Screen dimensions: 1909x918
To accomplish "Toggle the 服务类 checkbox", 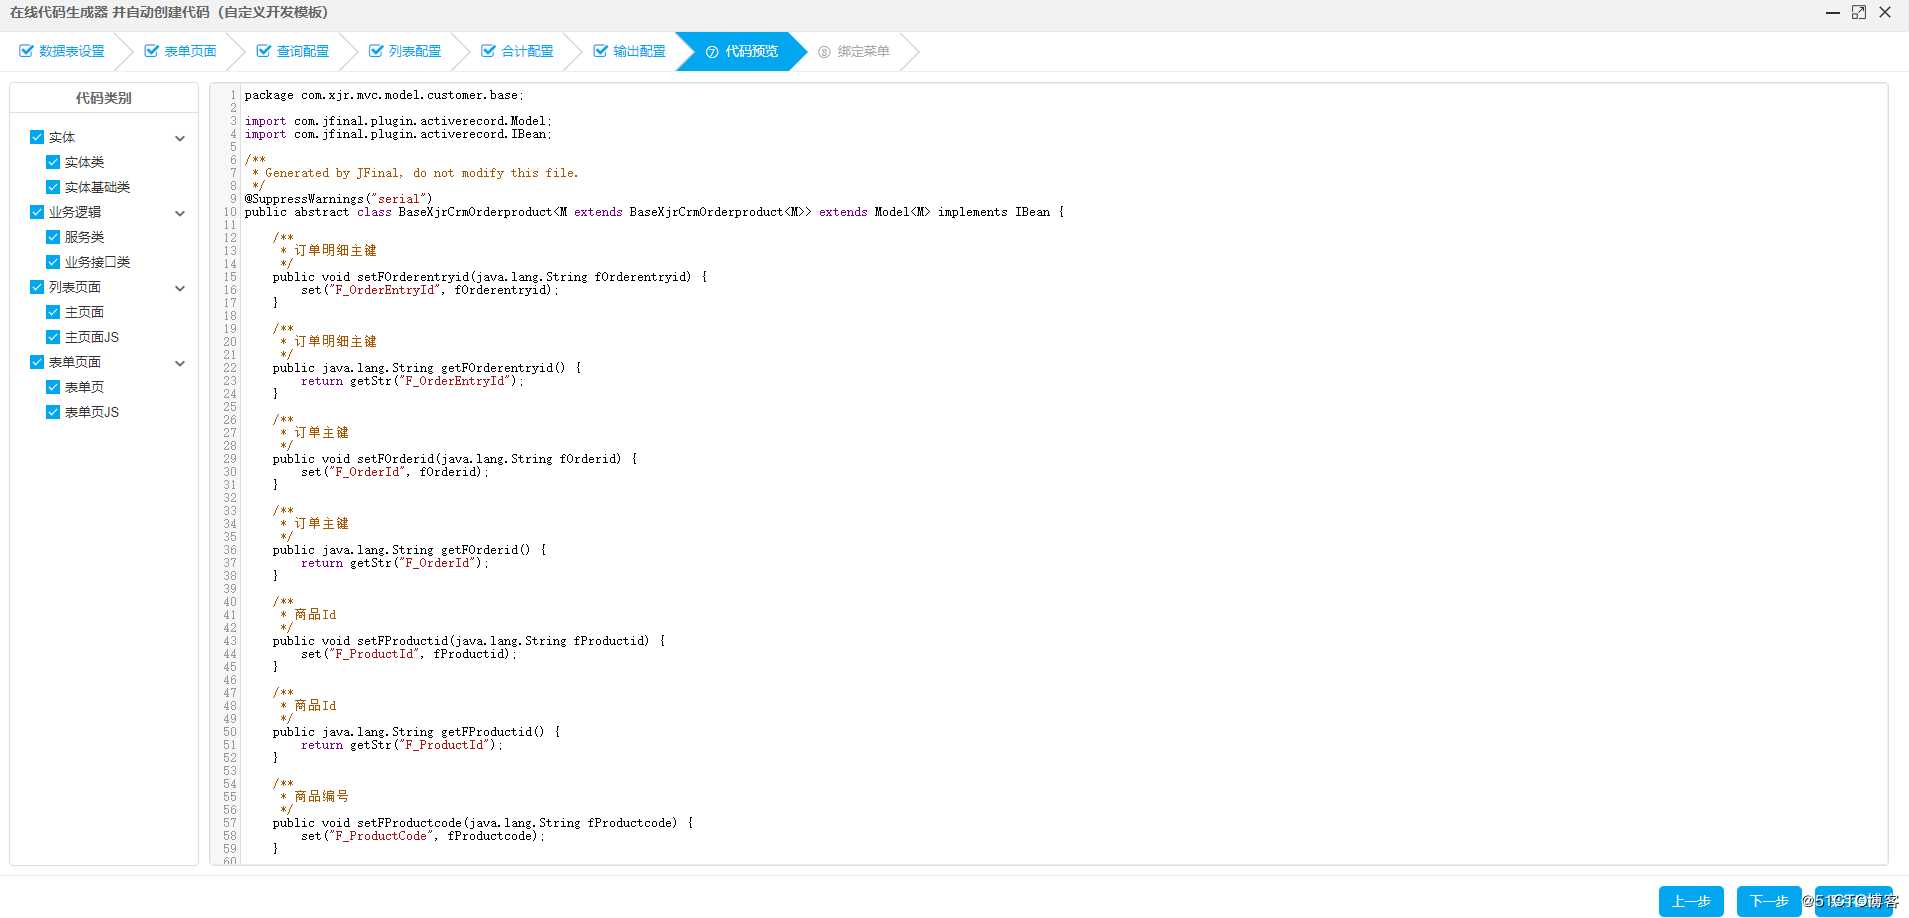I will (53, 237).
